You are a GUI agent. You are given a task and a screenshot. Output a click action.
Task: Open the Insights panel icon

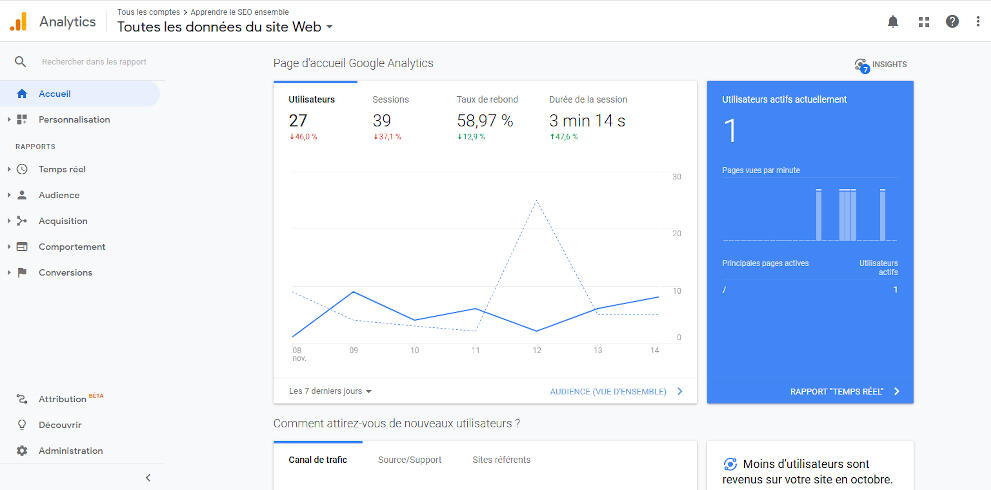pyautogui.click(x=862, y=65)
